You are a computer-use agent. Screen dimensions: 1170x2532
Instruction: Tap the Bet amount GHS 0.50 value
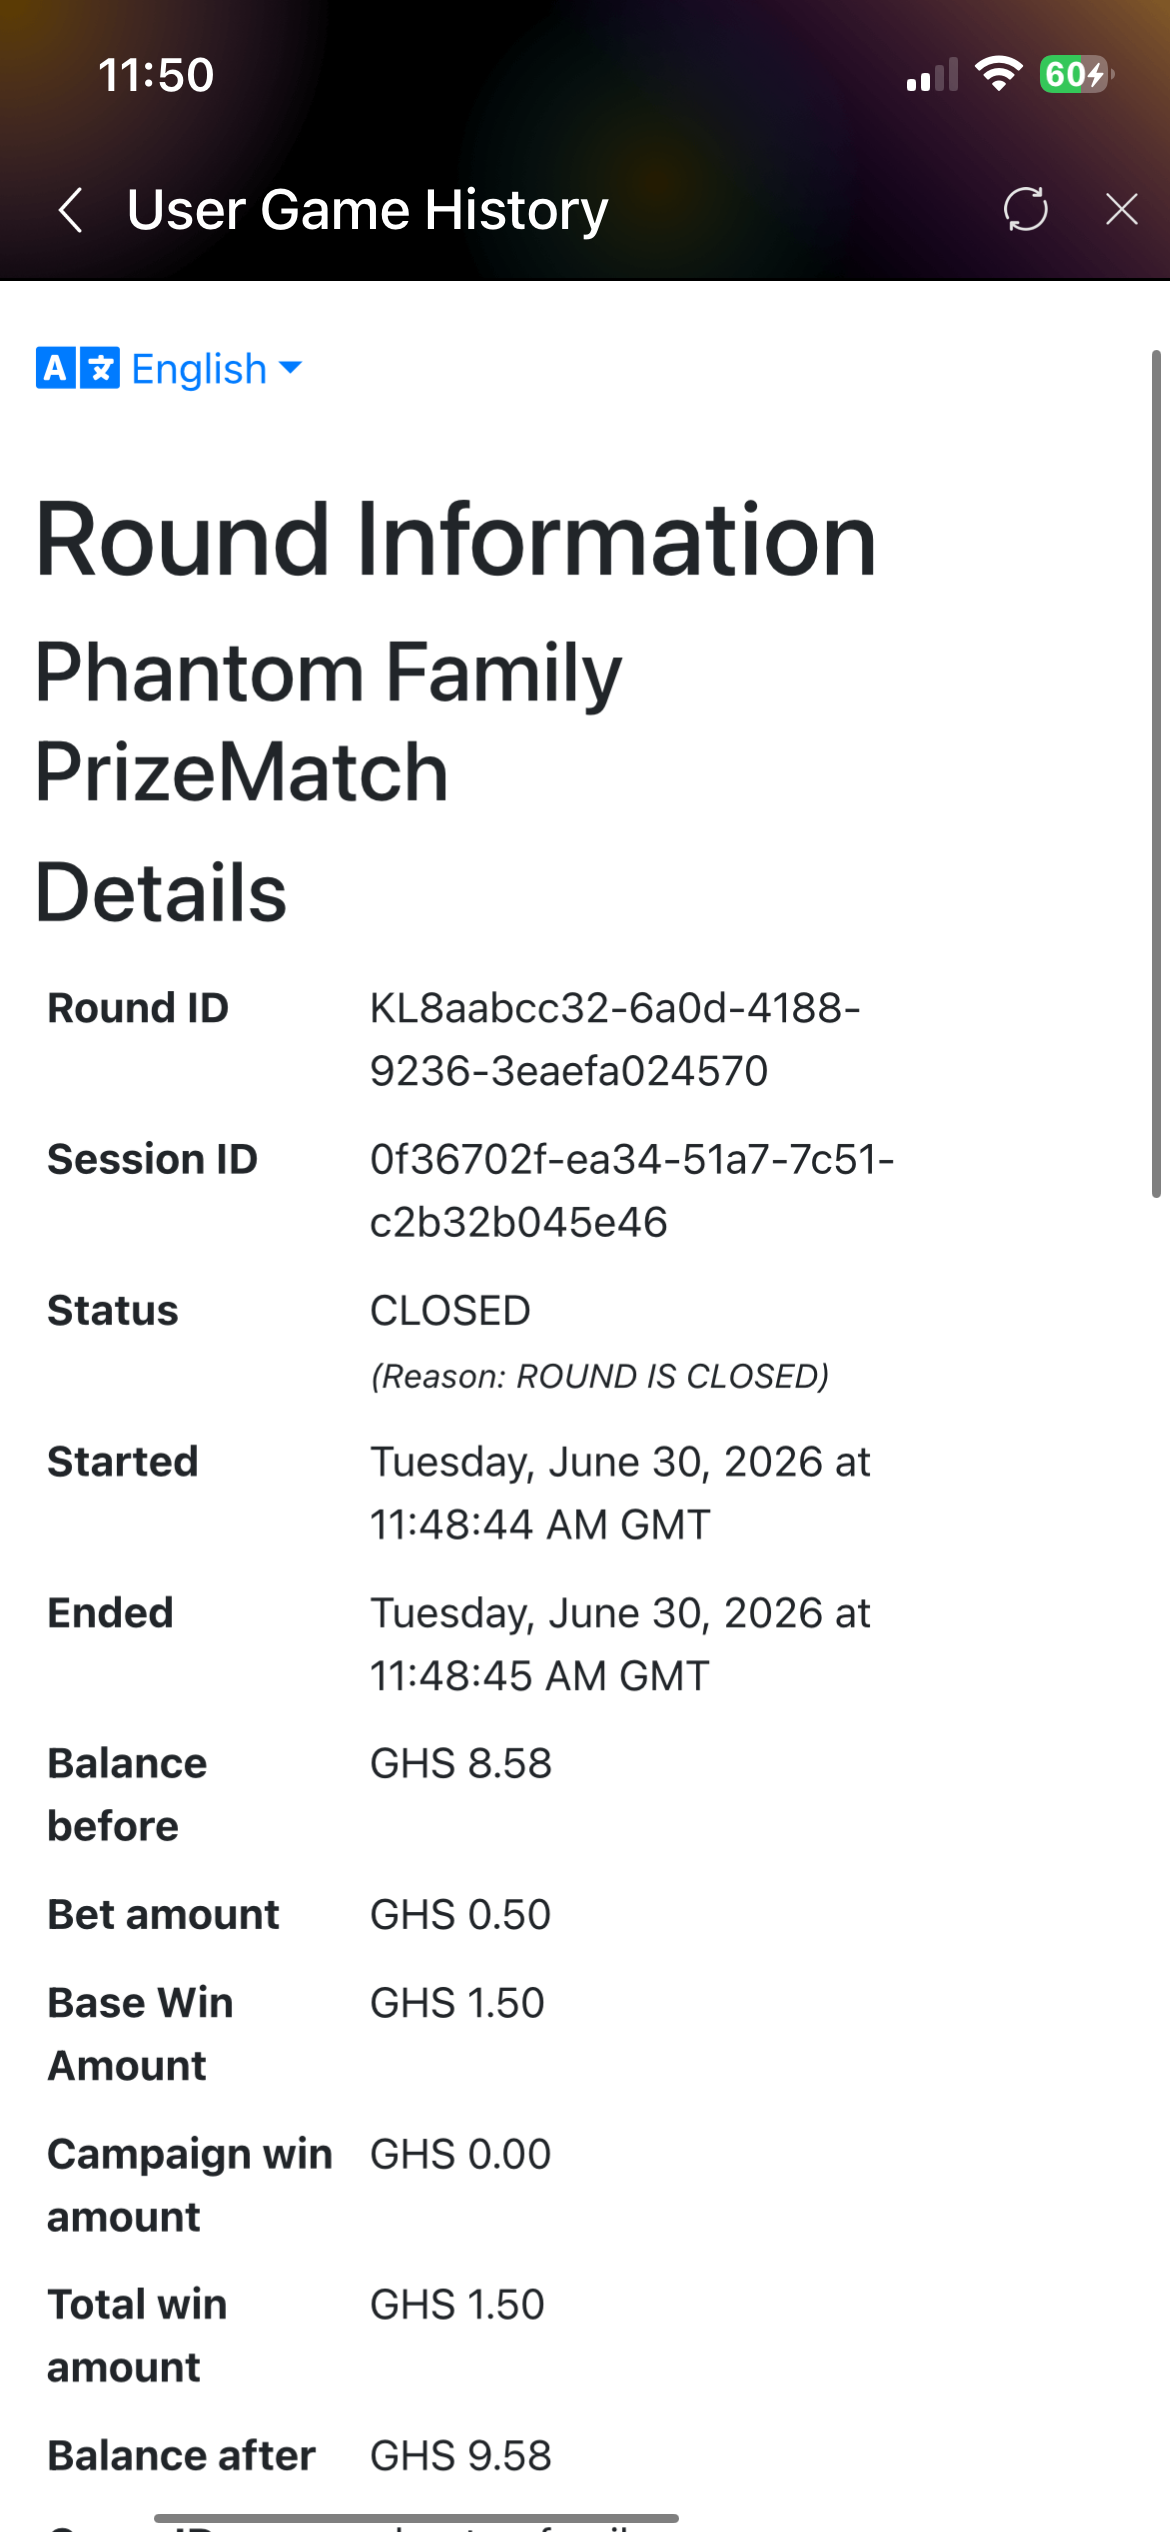coord(460,1915)
